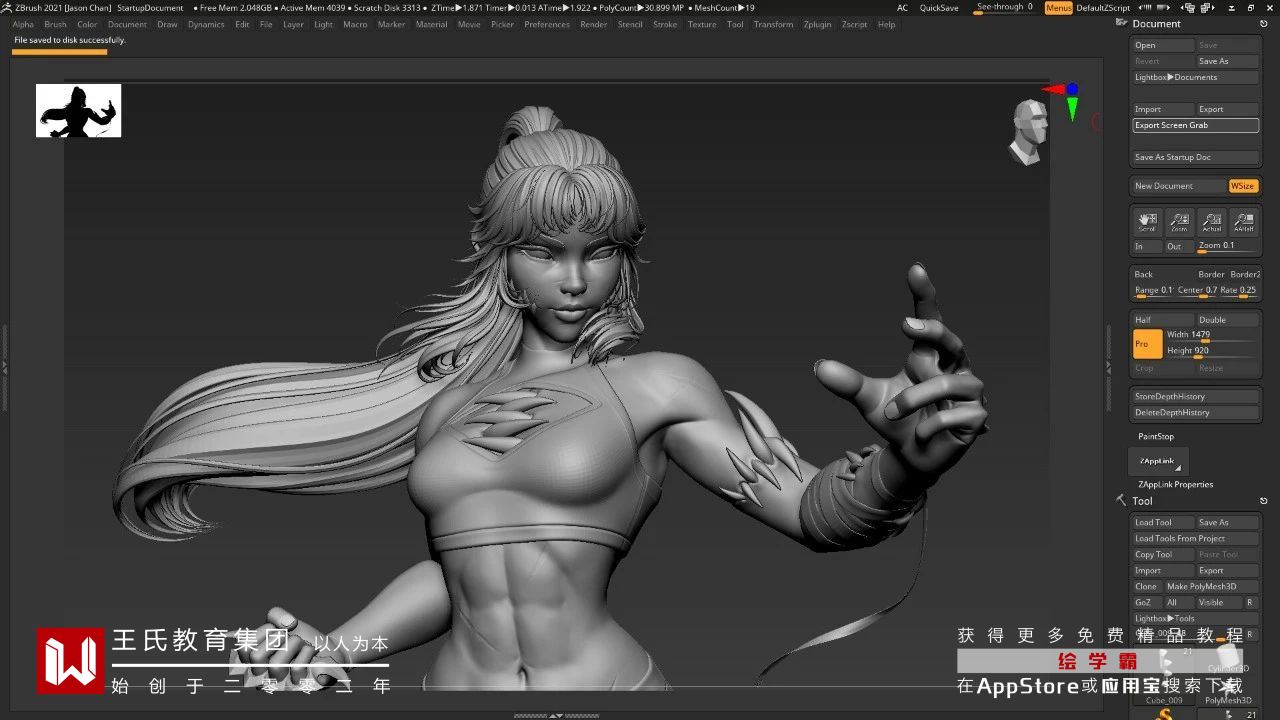Click the Zoom 0.1 slider
Image resolution: width=1280 pixels, height=720 pixels.
pos(1227,246)
